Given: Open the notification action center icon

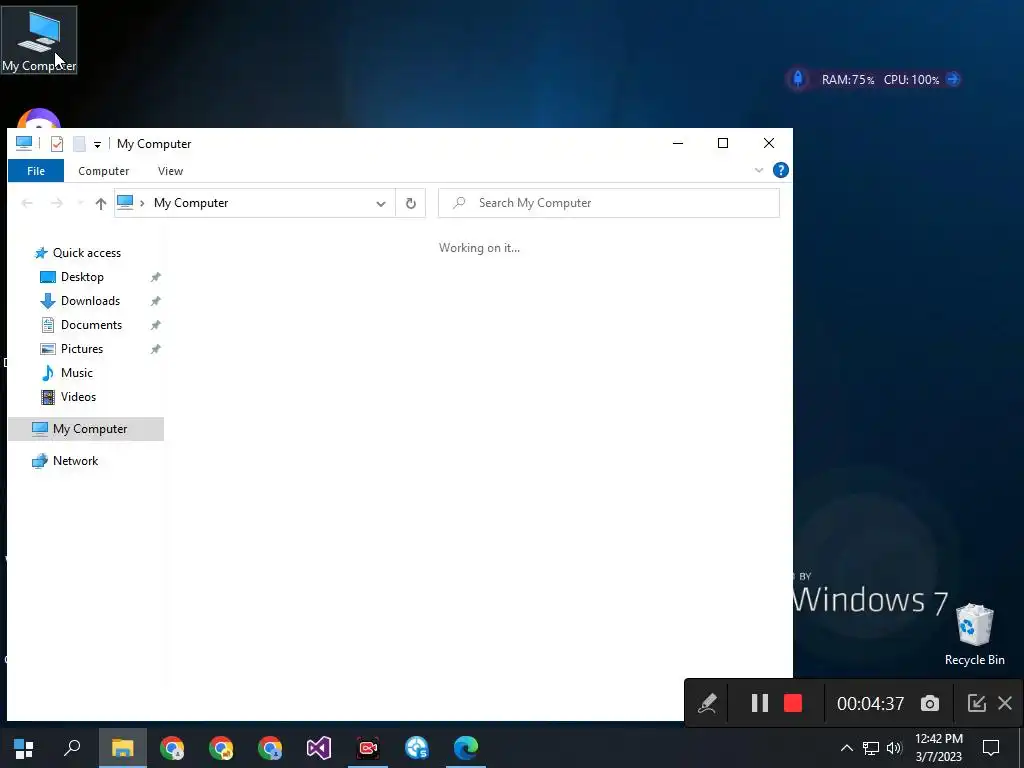Looking at the screenshot, I should [991, 748].
